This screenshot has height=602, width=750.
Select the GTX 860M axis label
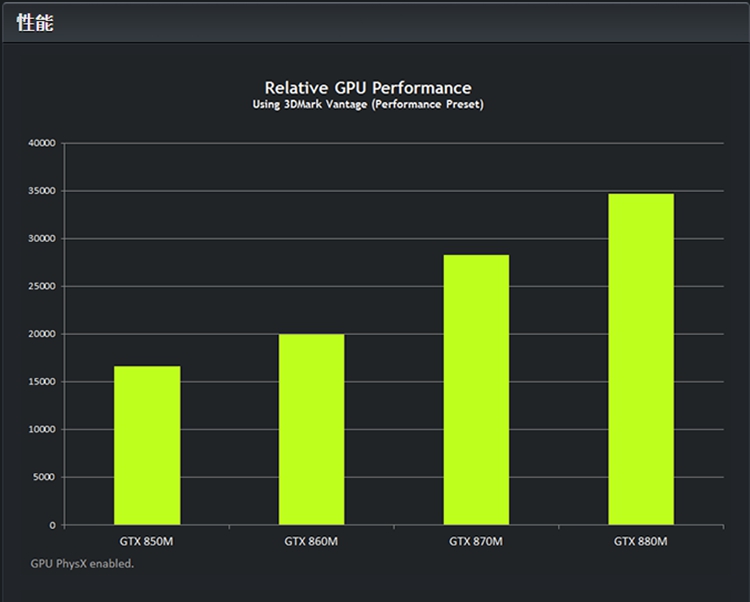[x=311, y=541]
